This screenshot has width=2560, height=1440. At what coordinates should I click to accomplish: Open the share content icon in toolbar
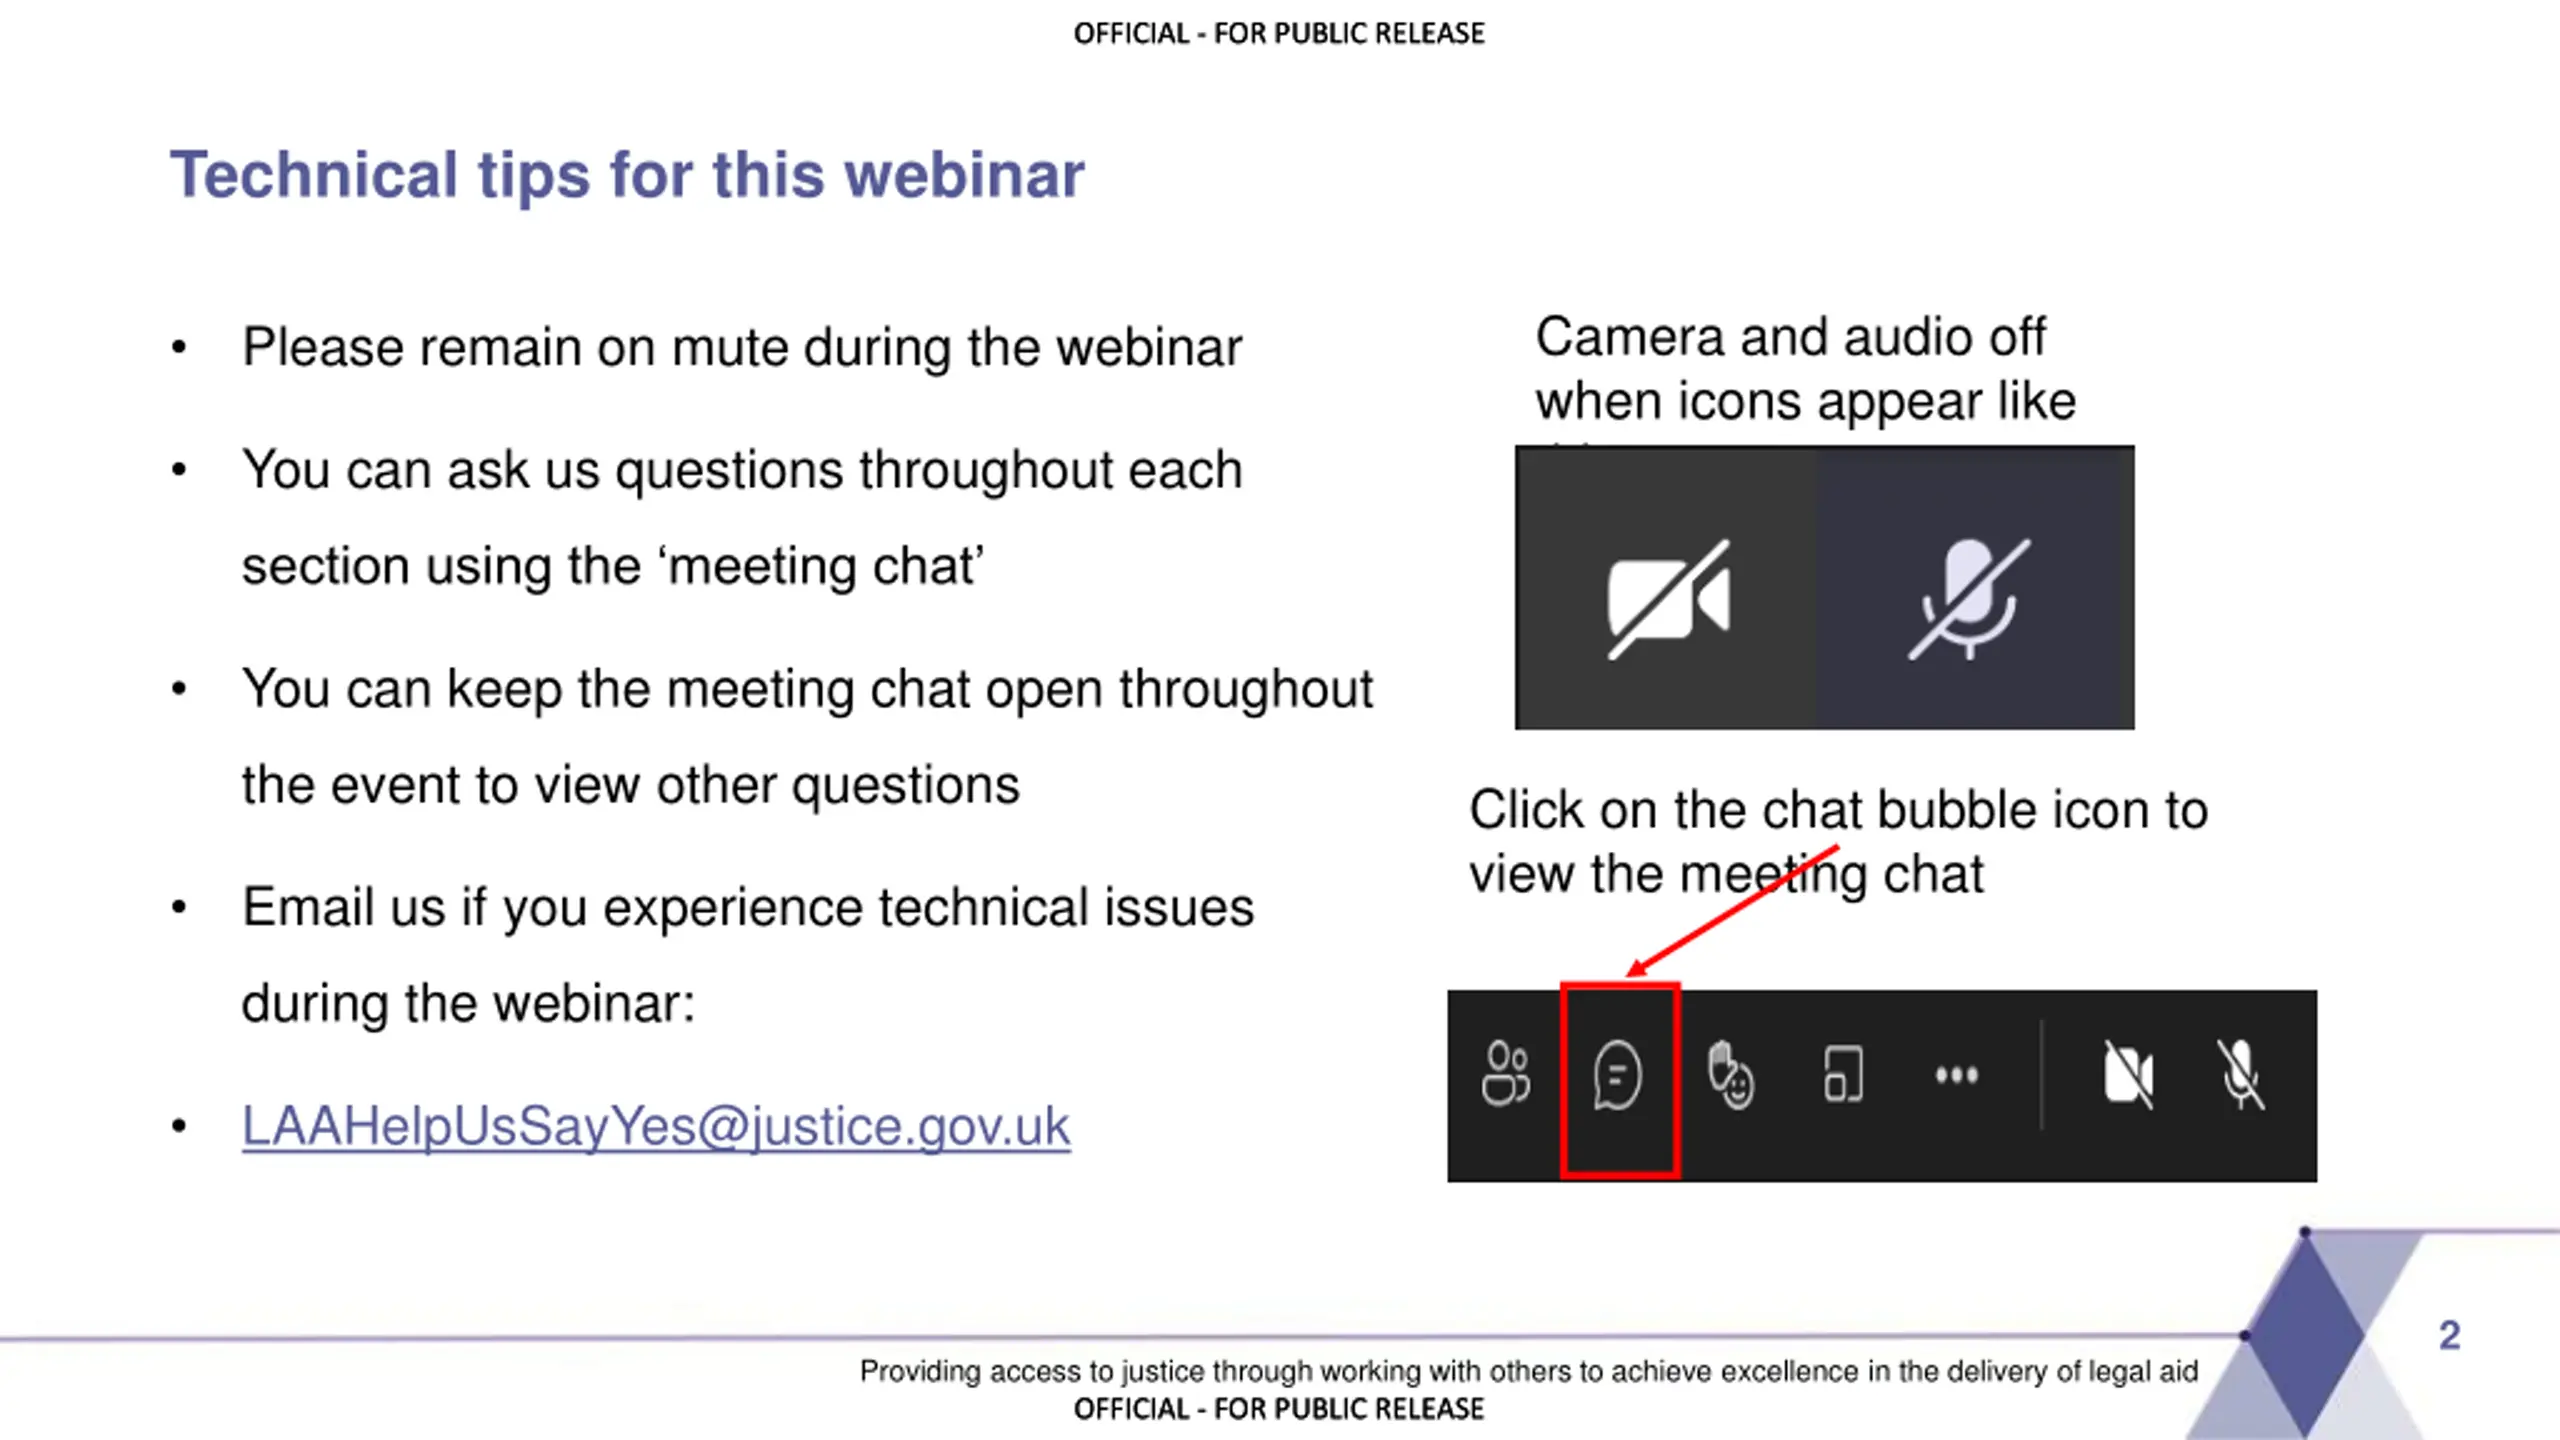pyautogui.click(x=1843, y=1075)
